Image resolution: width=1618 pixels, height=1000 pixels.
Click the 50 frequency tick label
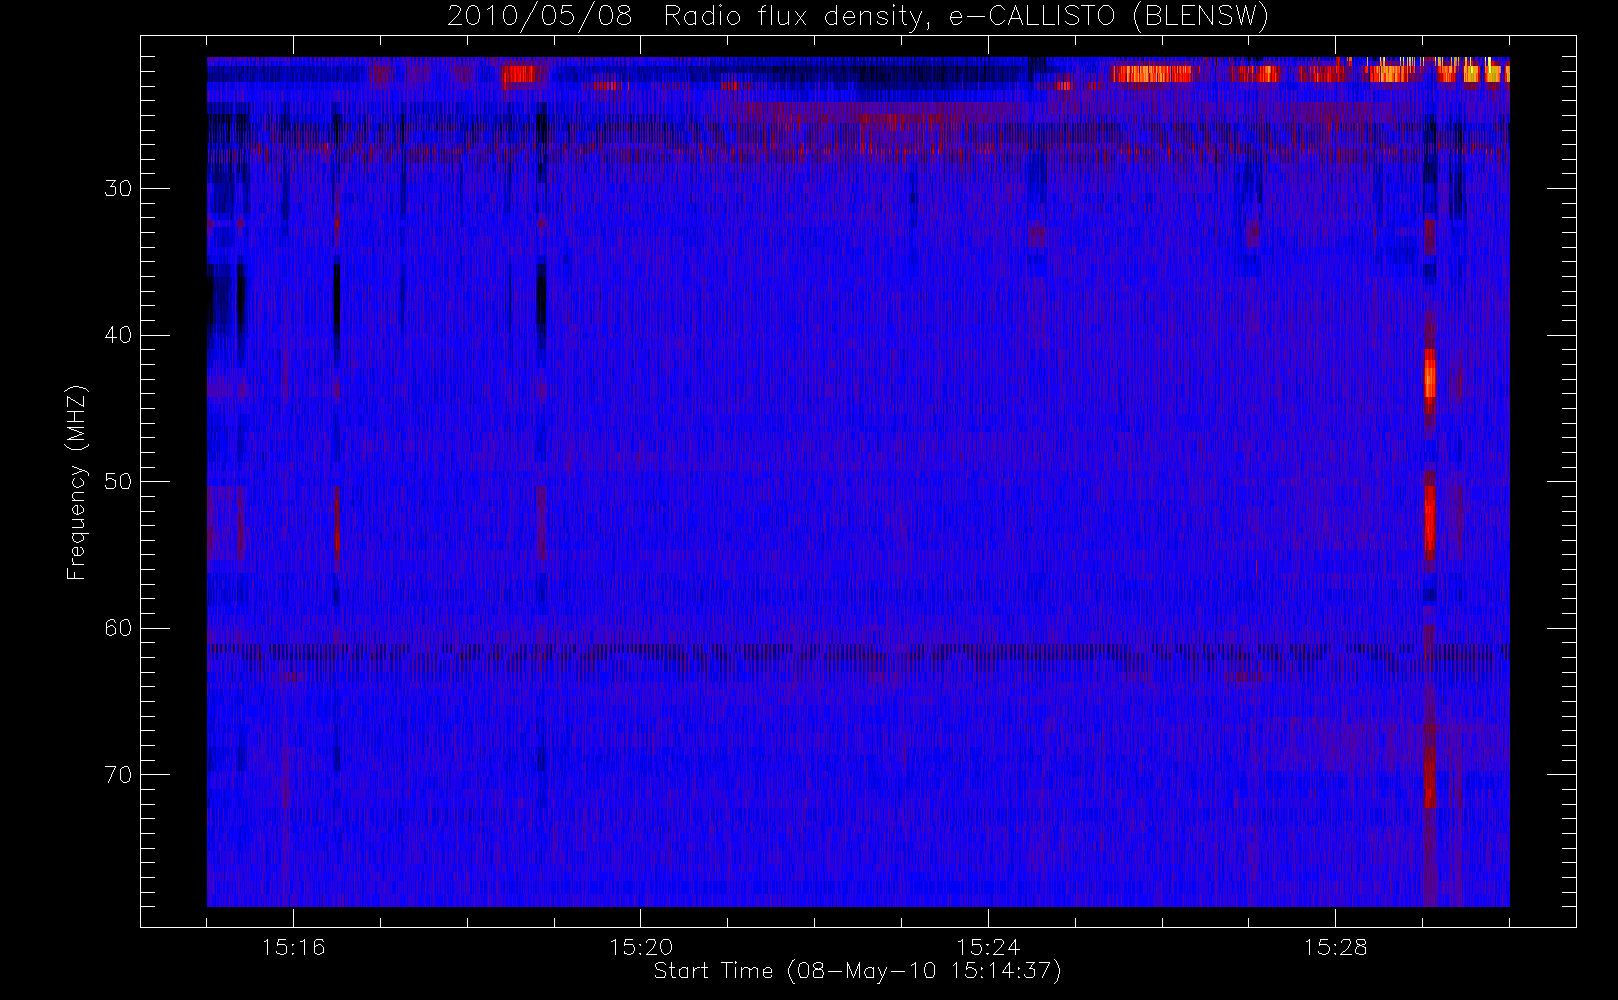tap(118, 481)
